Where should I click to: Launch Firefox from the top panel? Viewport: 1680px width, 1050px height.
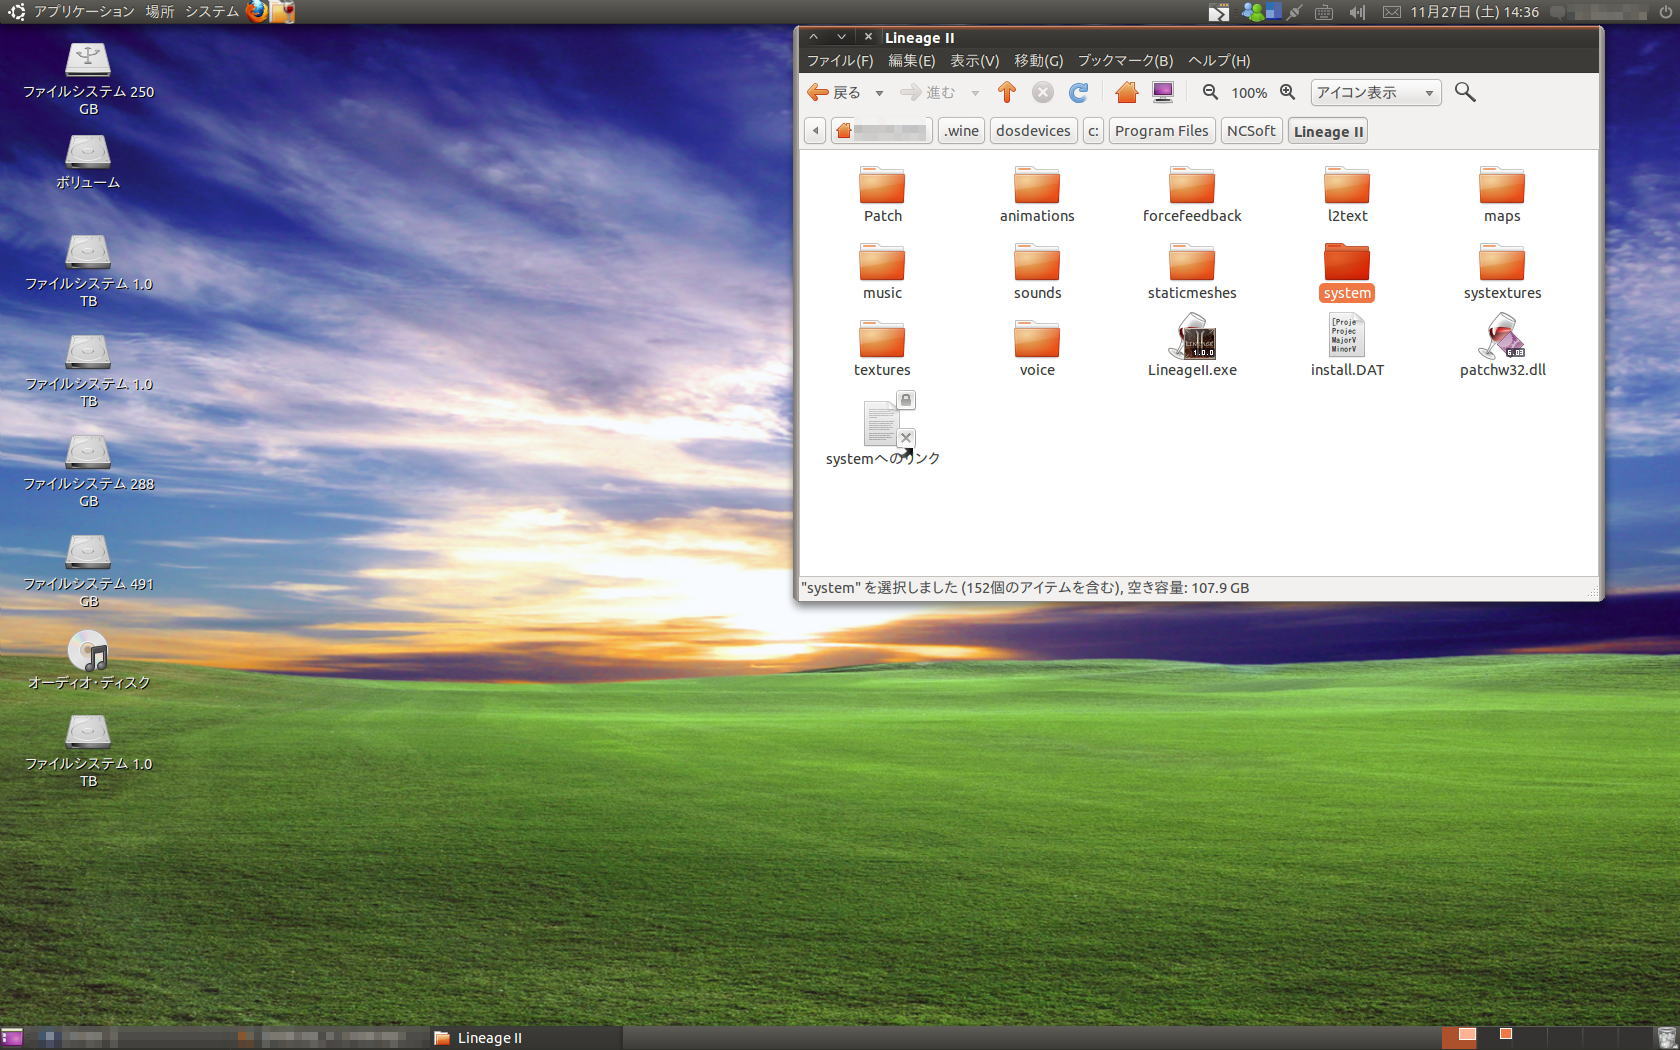[x=257, y=11]
